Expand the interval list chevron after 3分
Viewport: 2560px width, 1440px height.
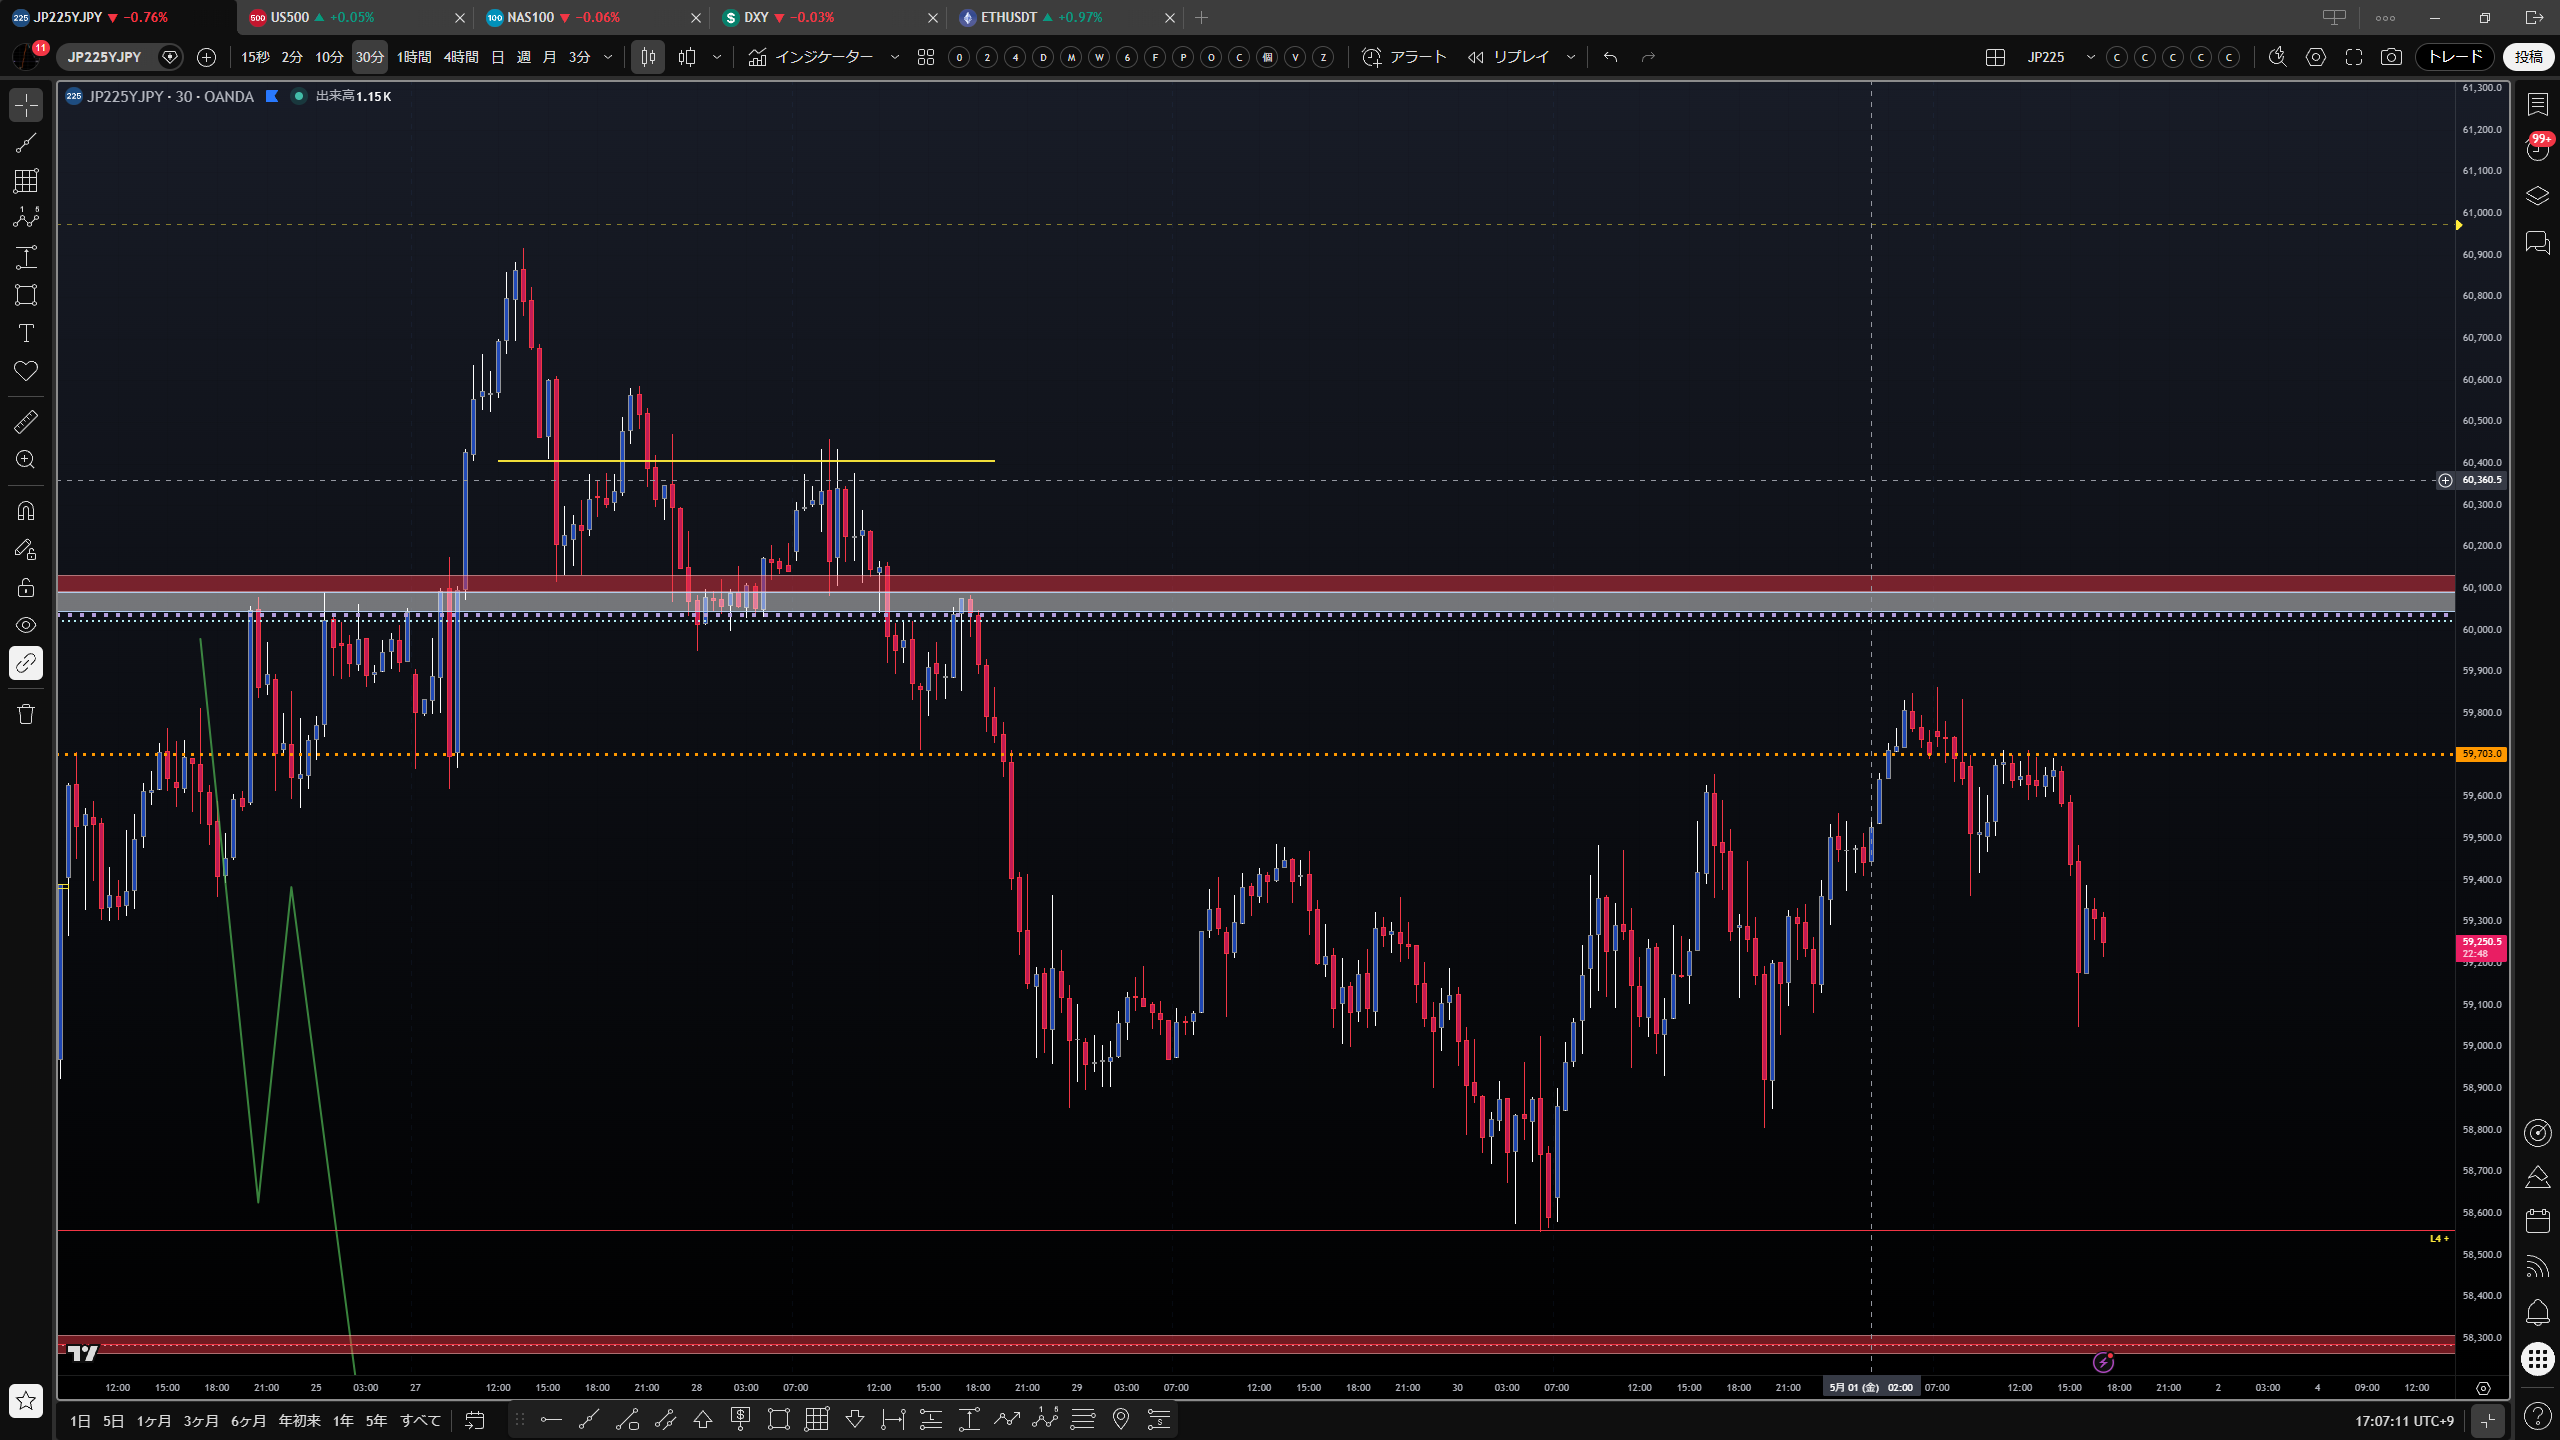[x=608, y=57]
